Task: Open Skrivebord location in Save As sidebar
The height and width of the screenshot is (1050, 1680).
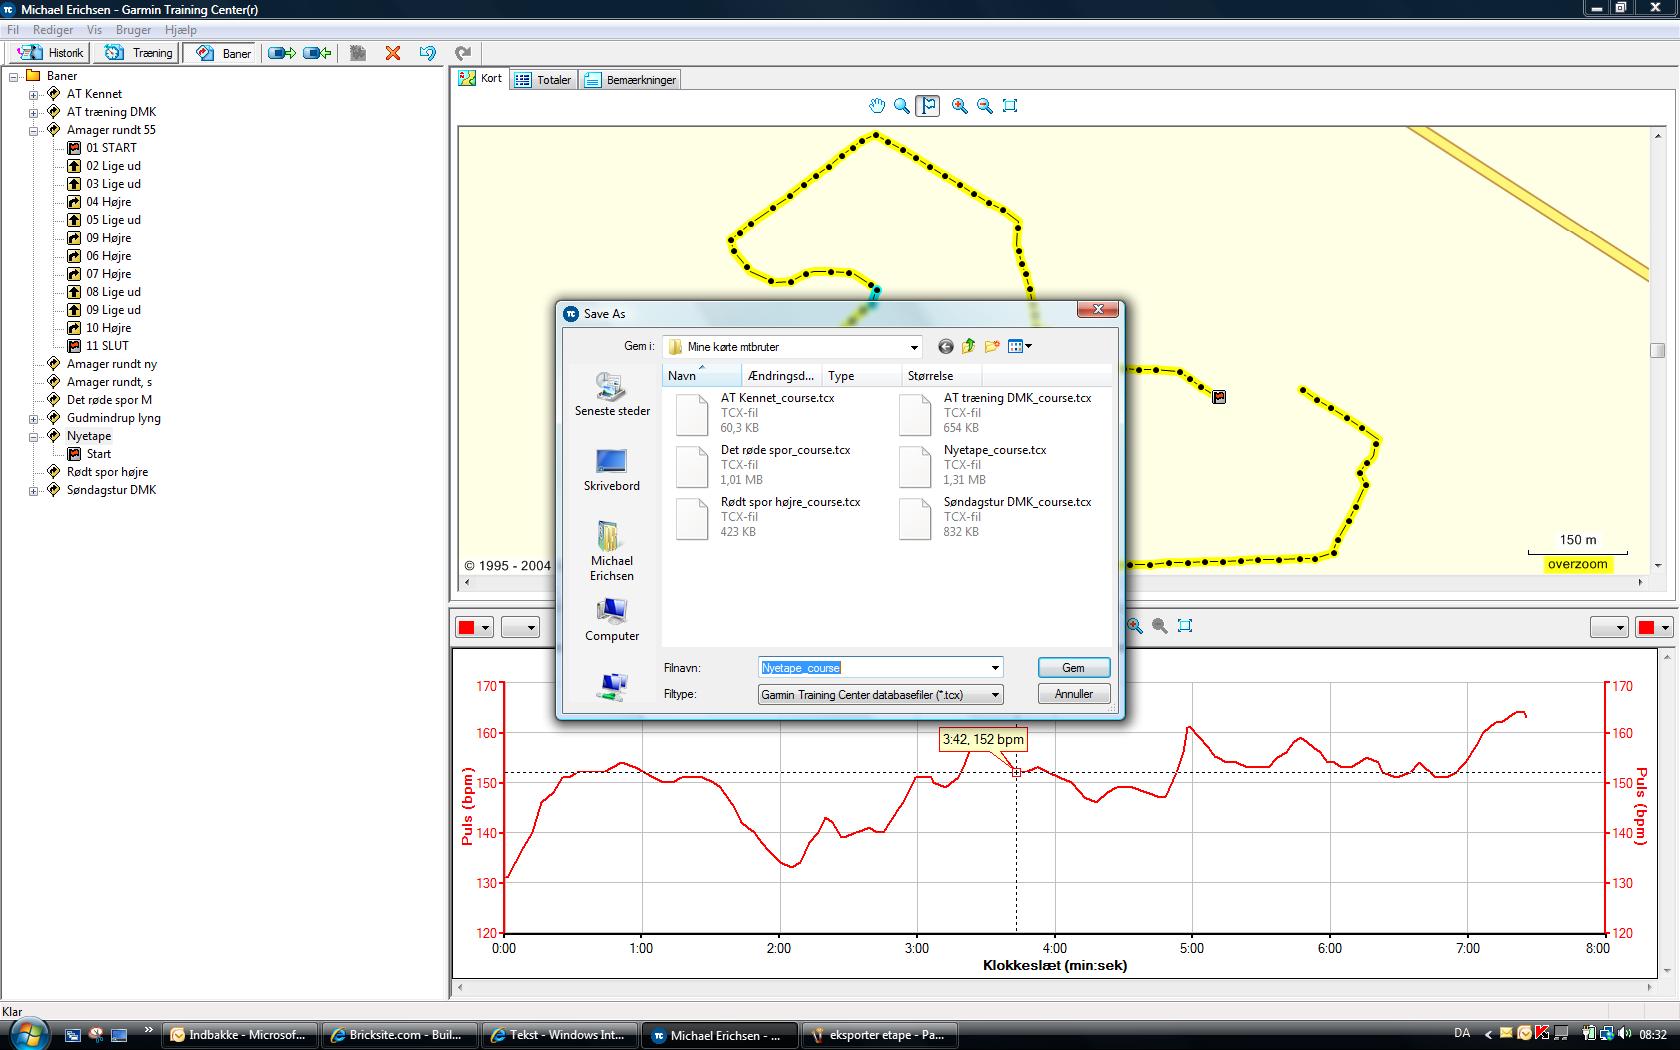Action: (x=611, y=470)
